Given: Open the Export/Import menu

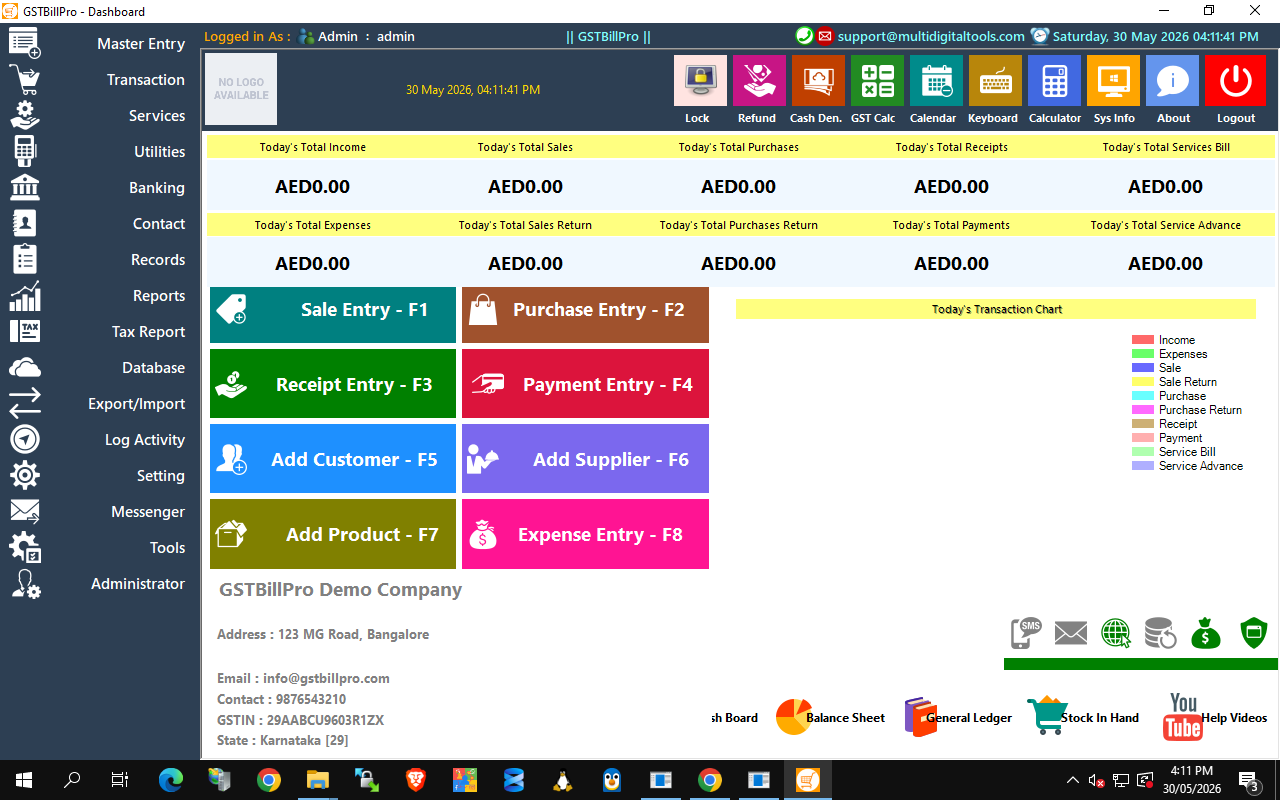Looking at the screenshot, I should click(136, 404).
